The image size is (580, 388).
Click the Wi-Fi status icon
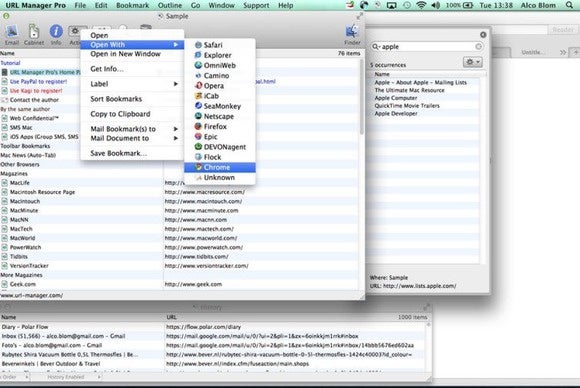(421, 5)
